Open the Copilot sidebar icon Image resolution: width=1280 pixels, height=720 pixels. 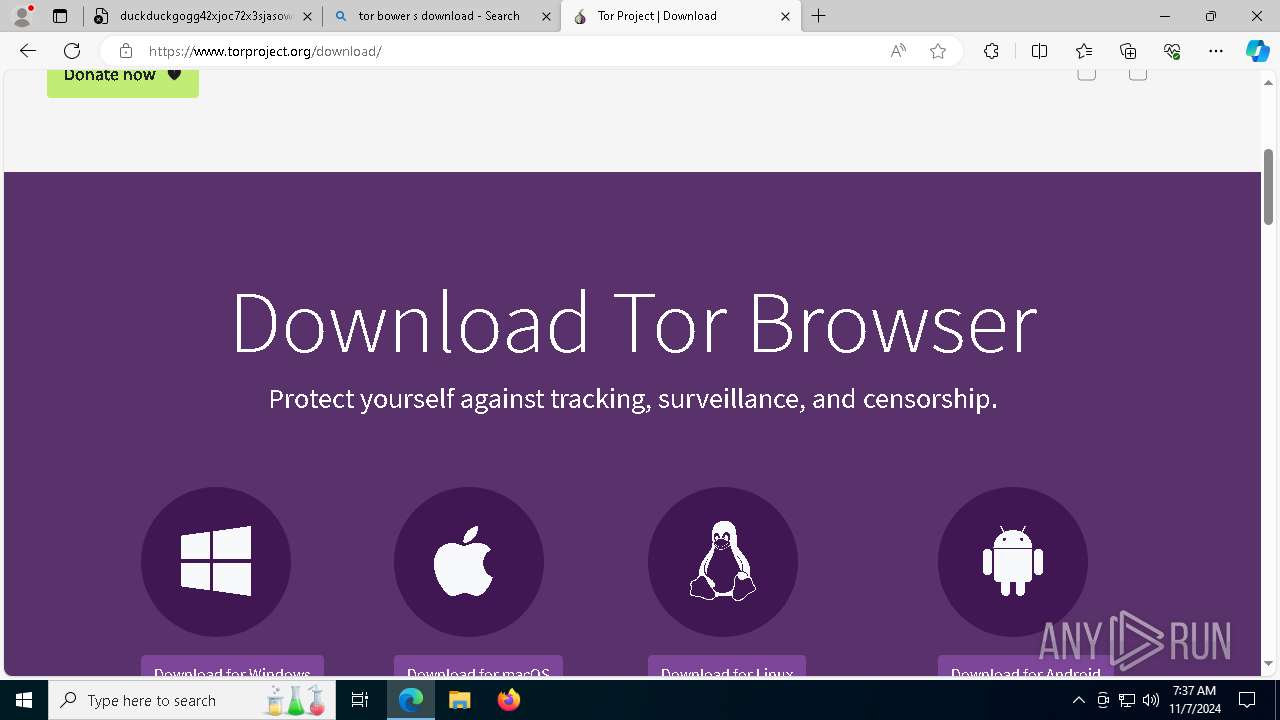(1258, 51)
